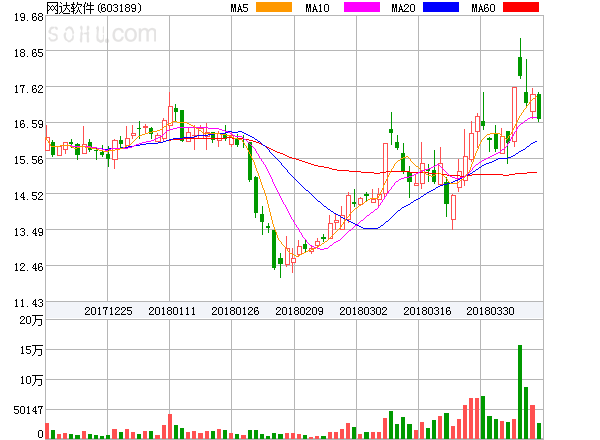This screenshot has height=440, width=600.
Task: Click the 15万 volume axis label
Action: coord(31,350)
